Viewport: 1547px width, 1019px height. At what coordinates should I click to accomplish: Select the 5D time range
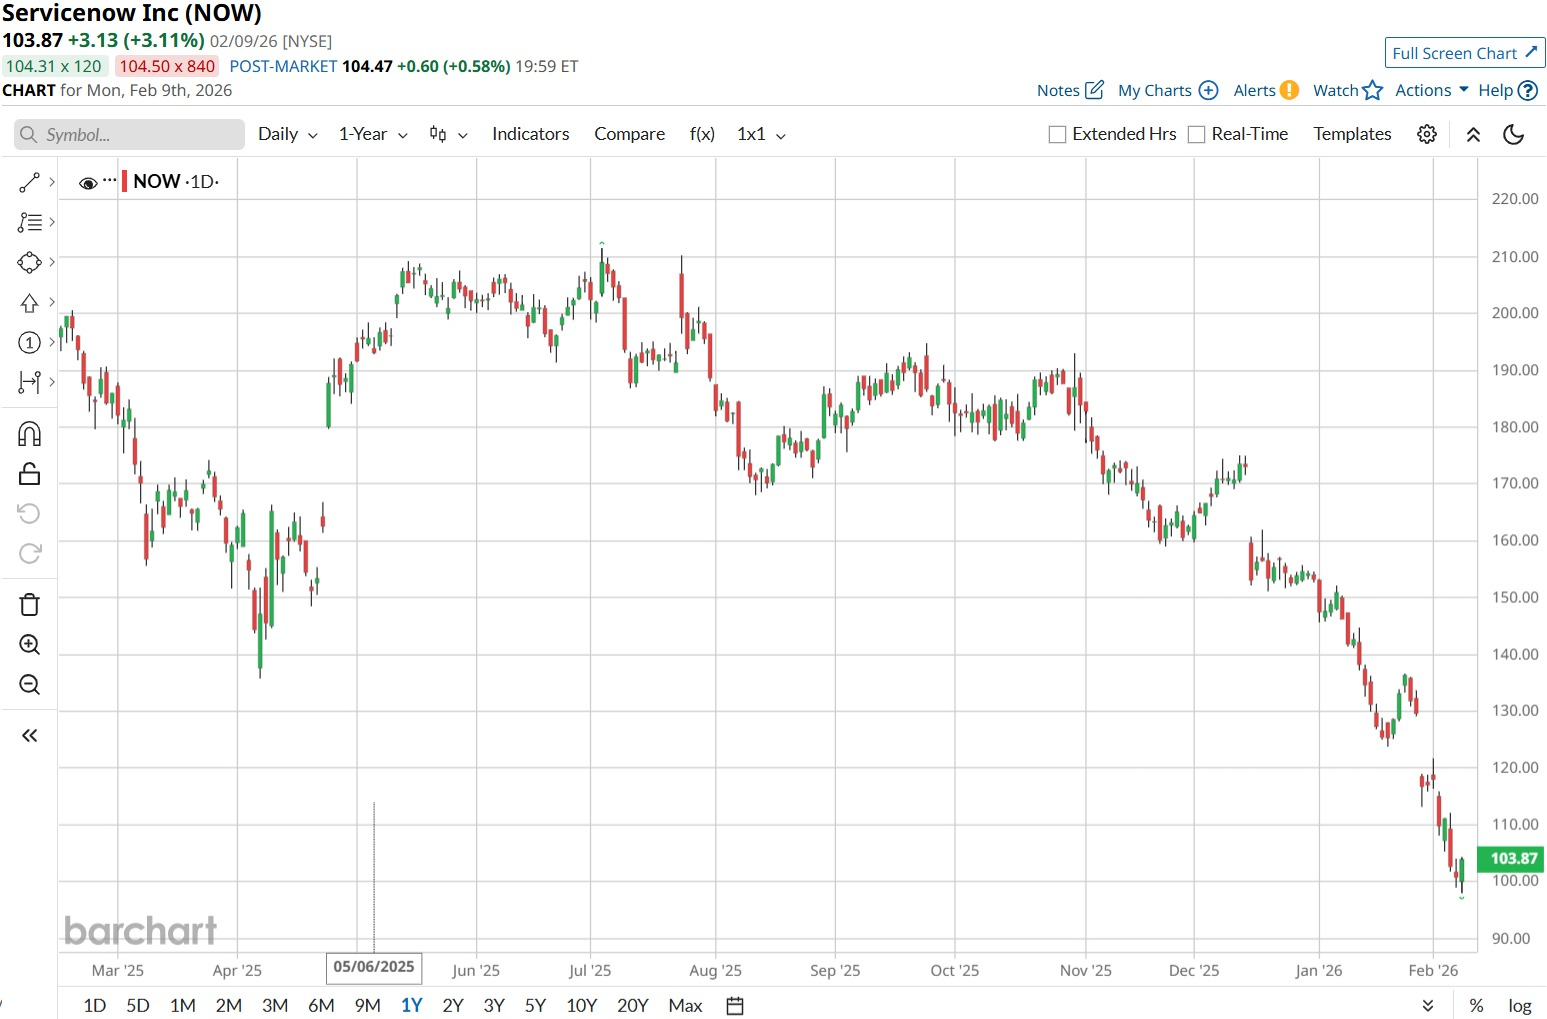pos(138,1005)
